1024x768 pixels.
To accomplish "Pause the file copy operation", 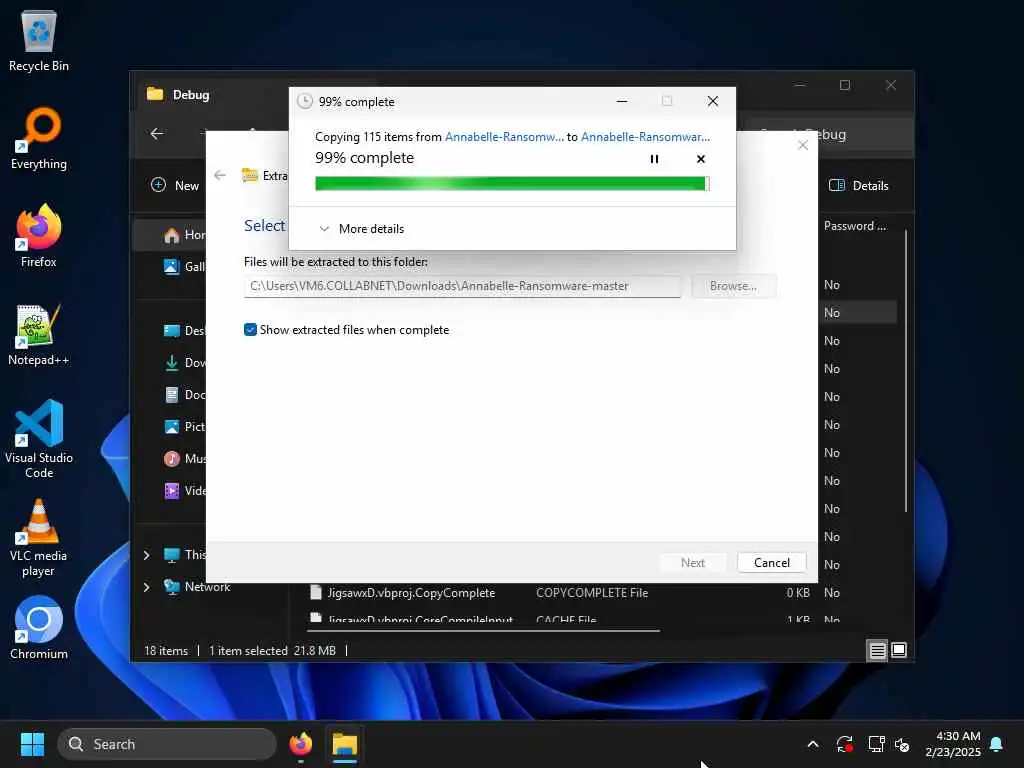I will [654, 159].
